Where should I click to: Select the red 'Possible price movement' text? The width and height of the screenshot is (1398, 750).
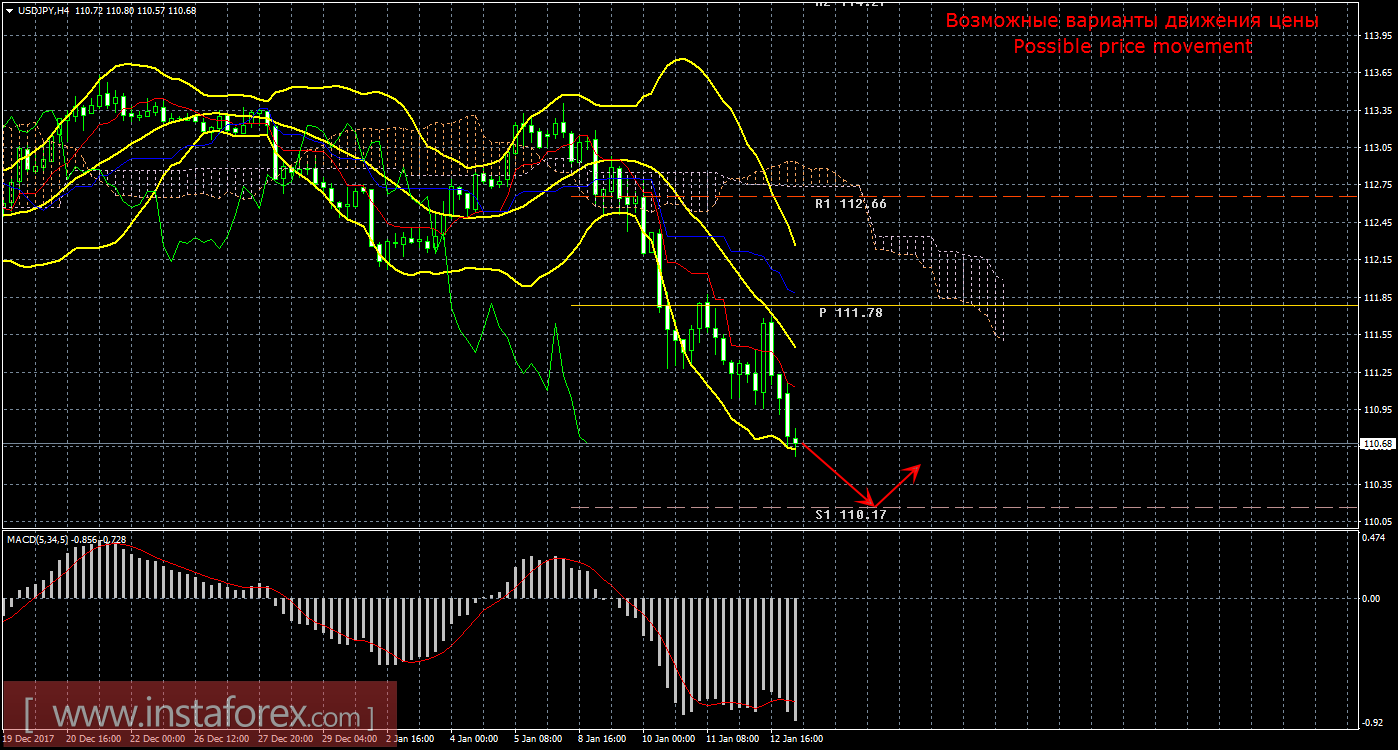coord(1132,46)
